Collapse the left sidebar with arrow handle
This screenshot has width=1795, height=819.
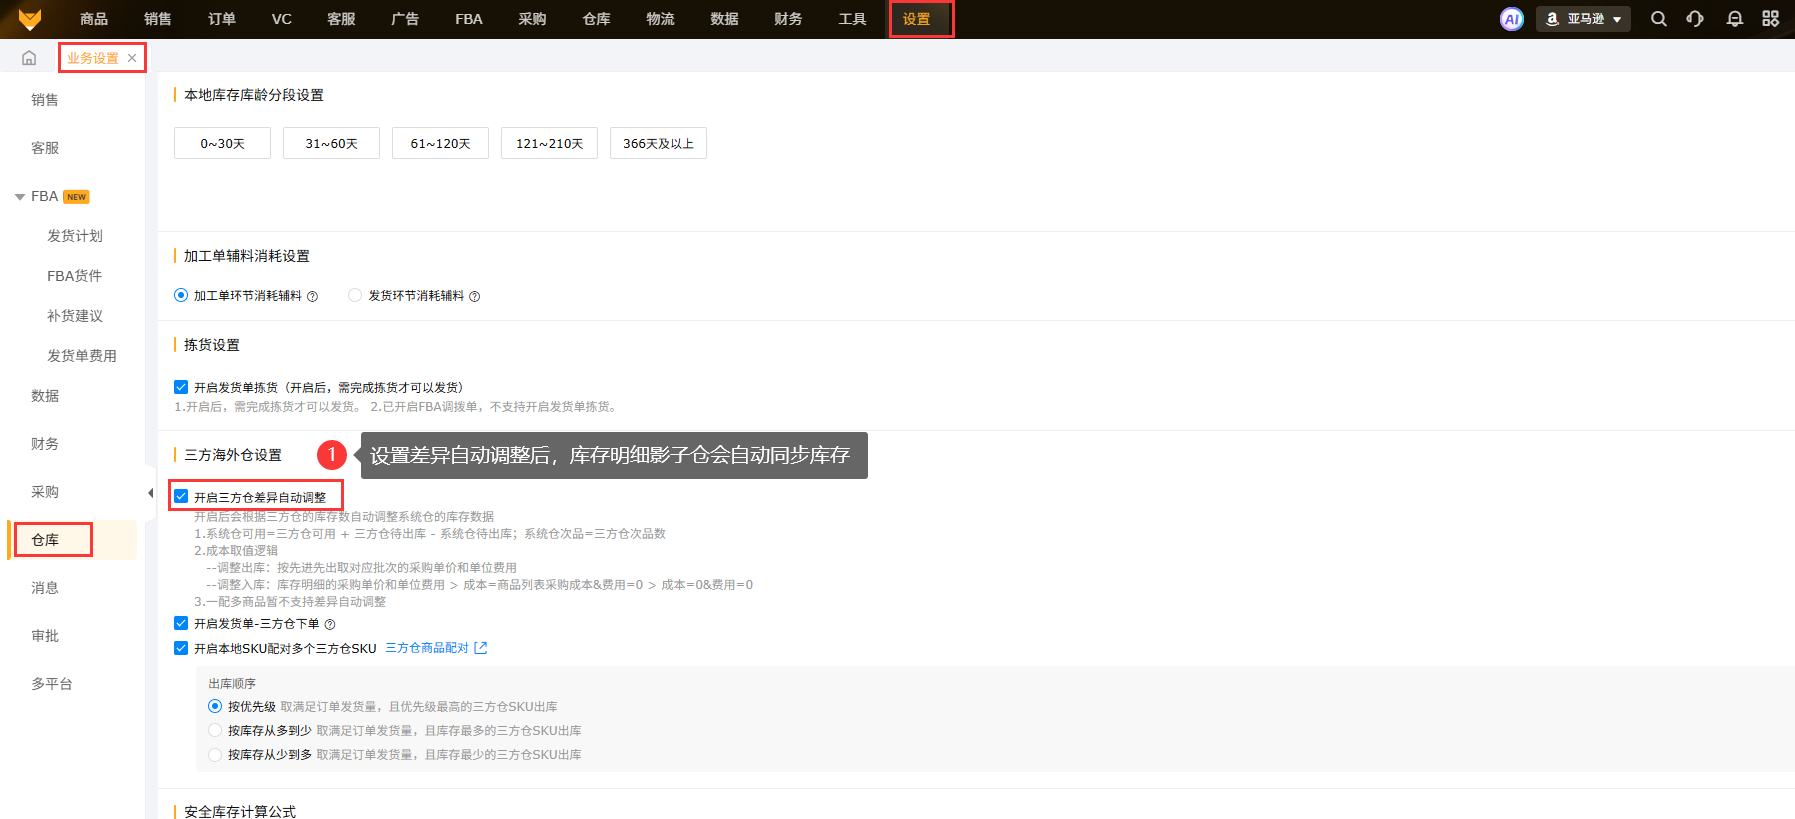[x=150, y=493]
